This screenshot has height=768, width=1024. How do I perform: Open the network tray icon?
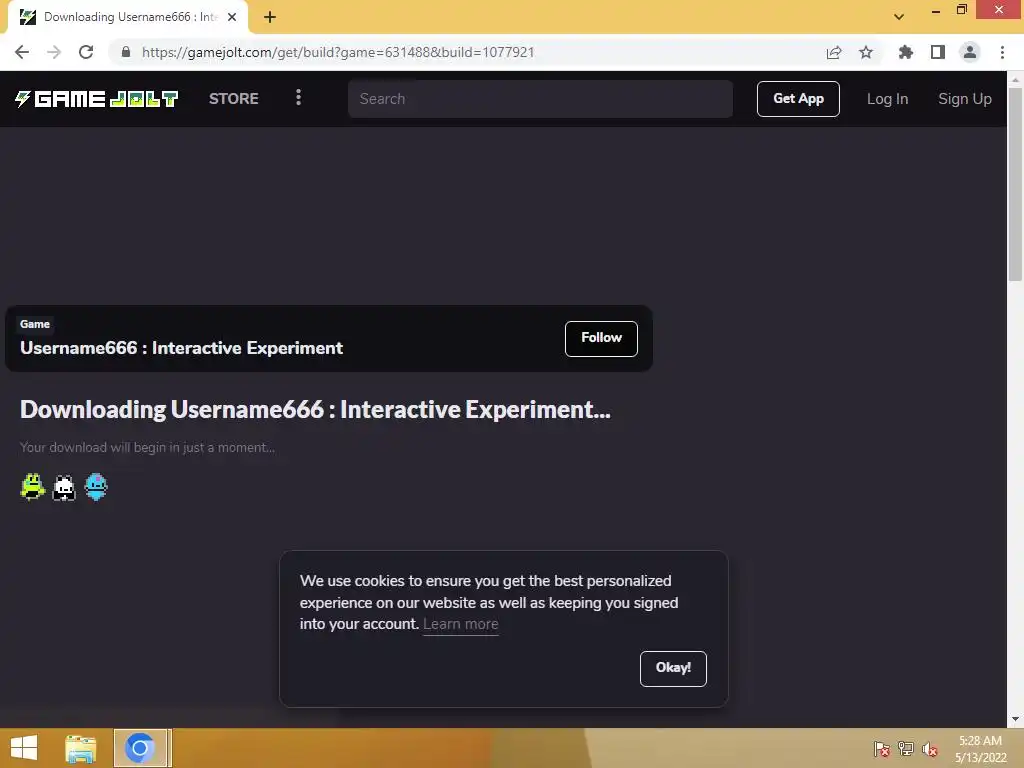point(906,749)
